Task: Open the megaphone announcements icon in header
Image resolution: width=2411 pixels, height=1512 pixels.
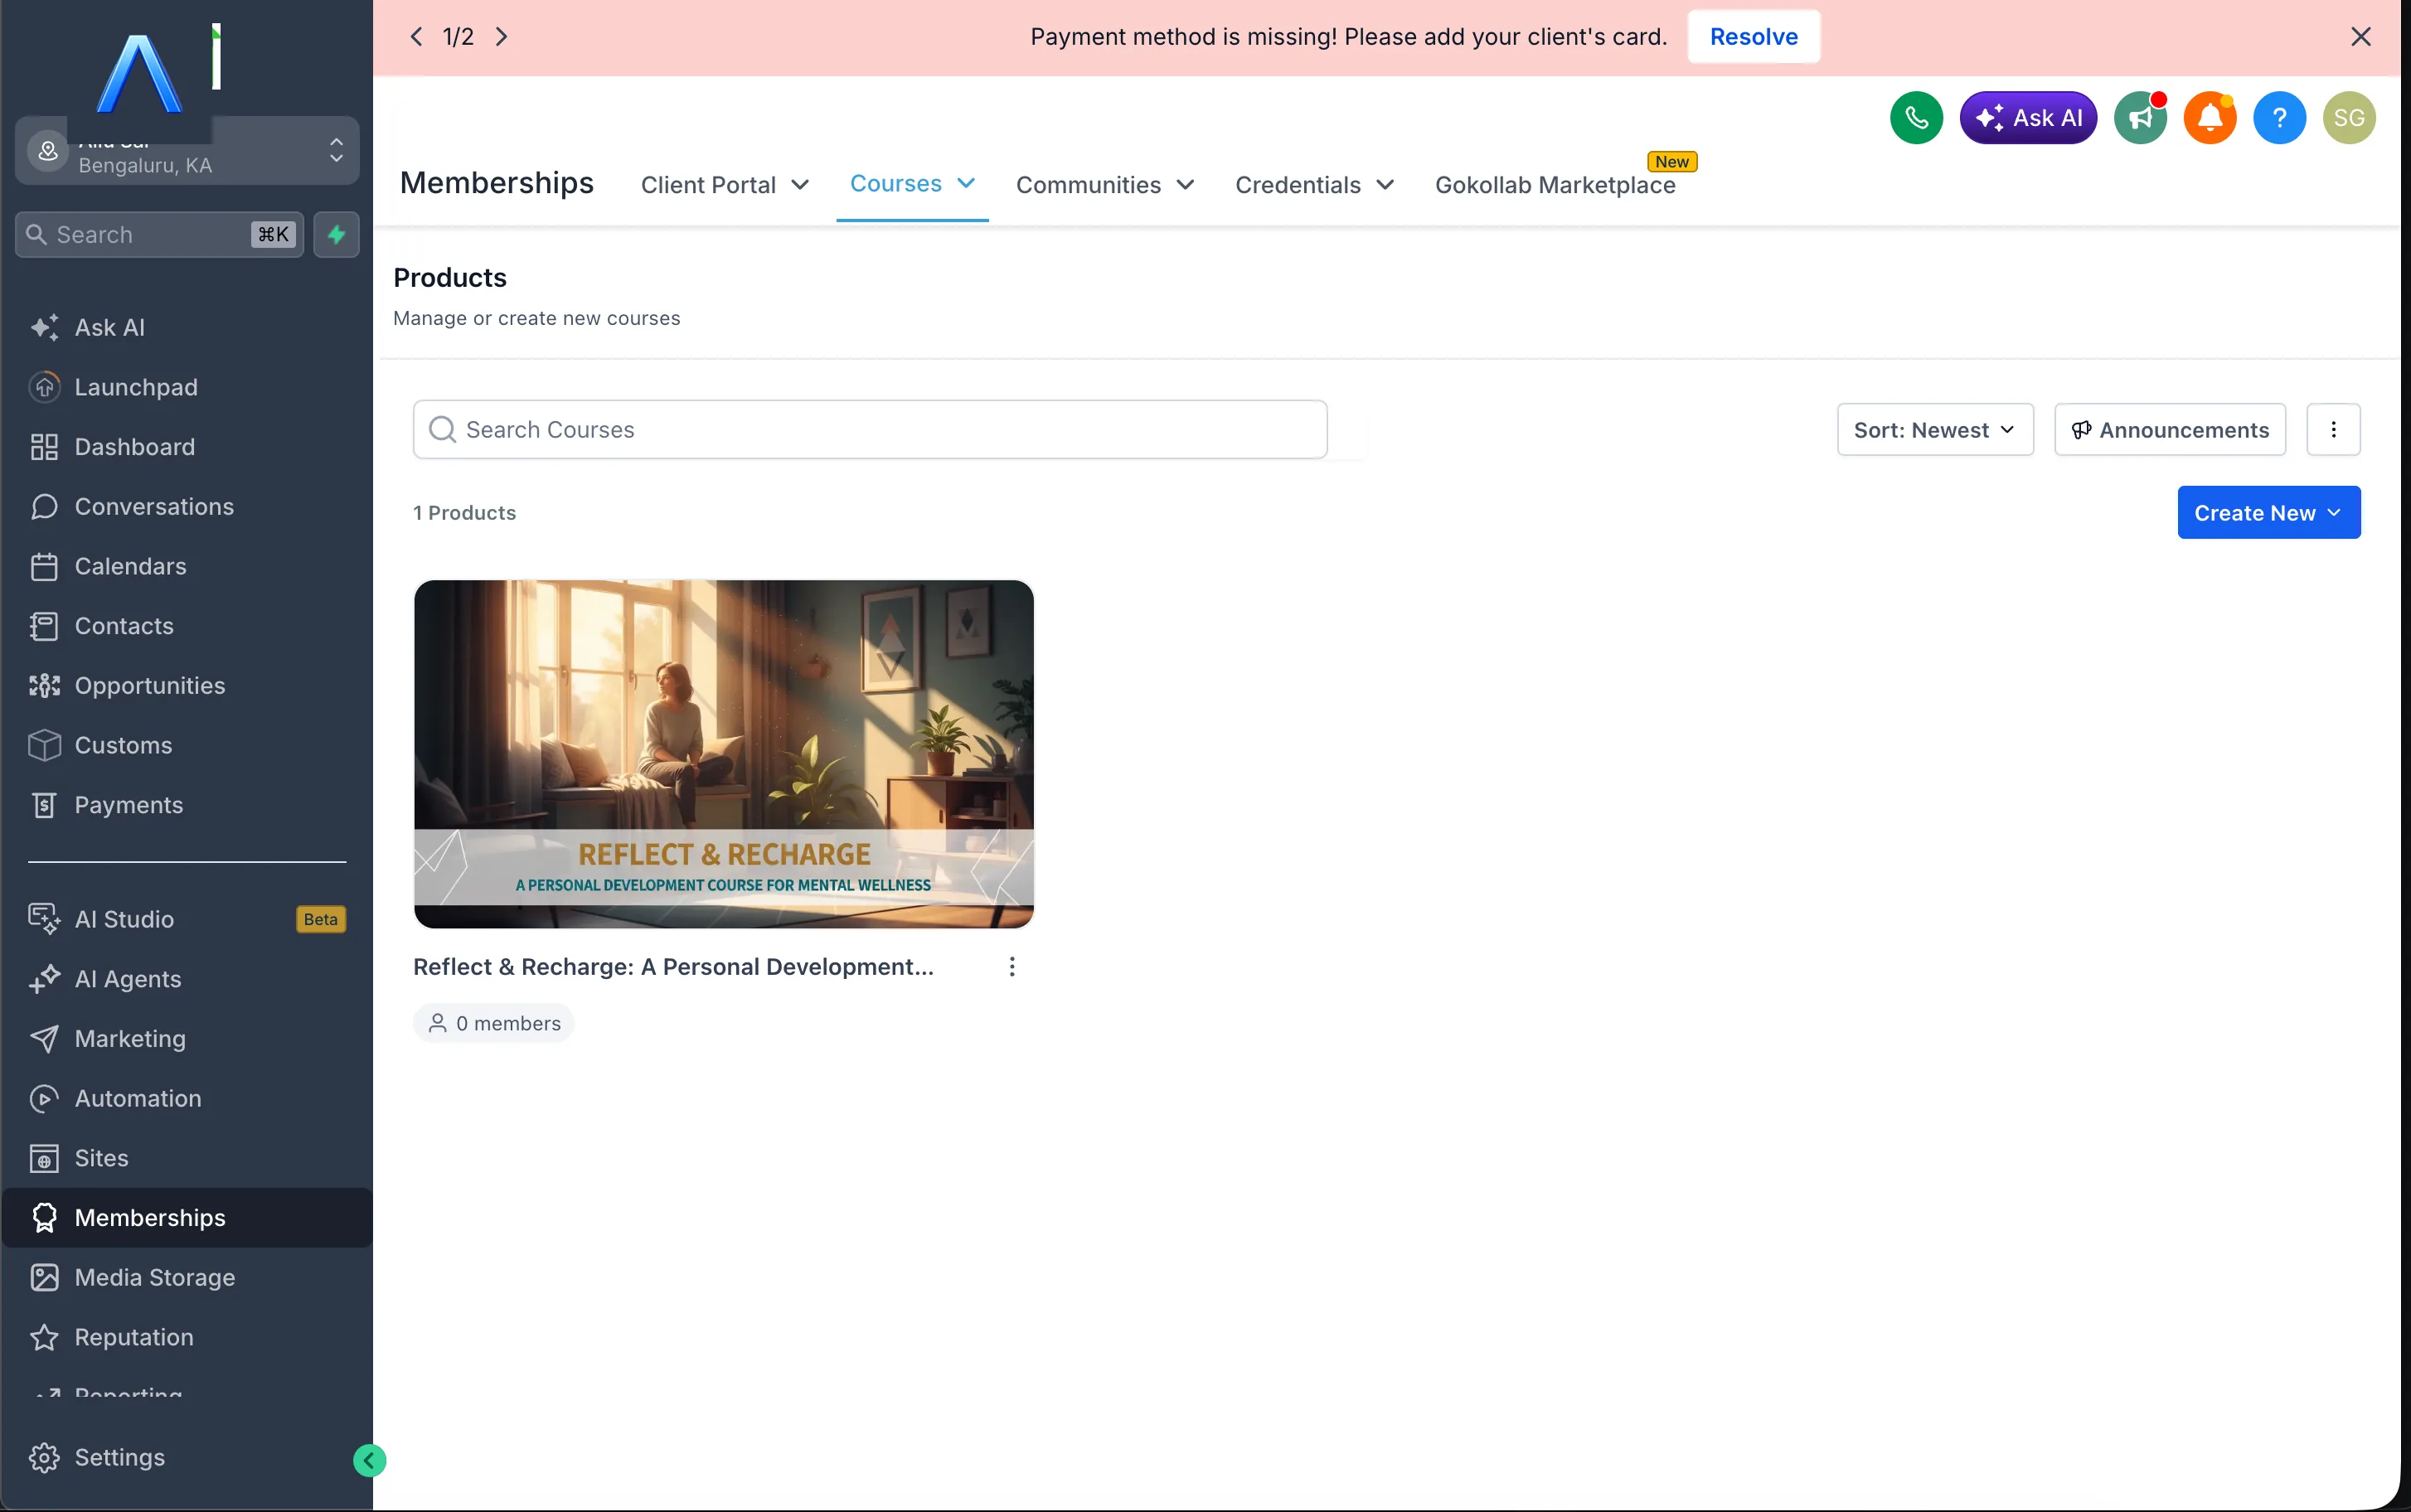Action: tap(2140, 118)
